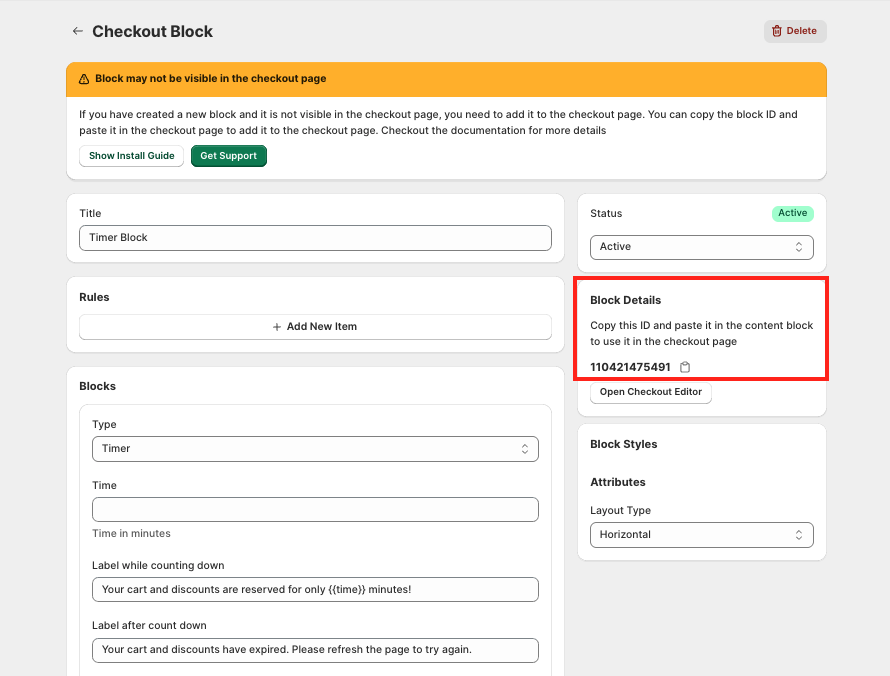Click the Checkout Block page title
Screen dimensions: 890x676
pos(152,31)
